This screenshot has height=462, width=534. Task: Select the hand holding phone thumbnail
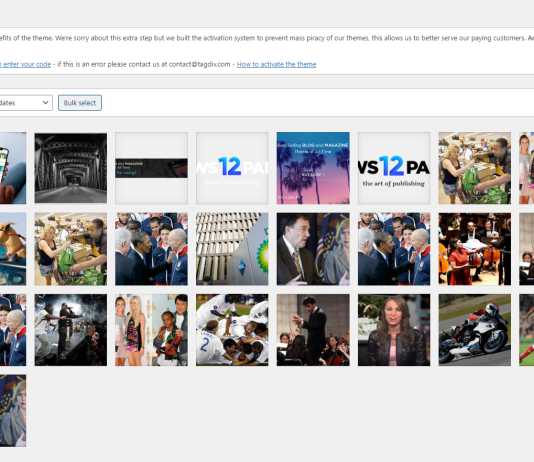click(13, 168)
